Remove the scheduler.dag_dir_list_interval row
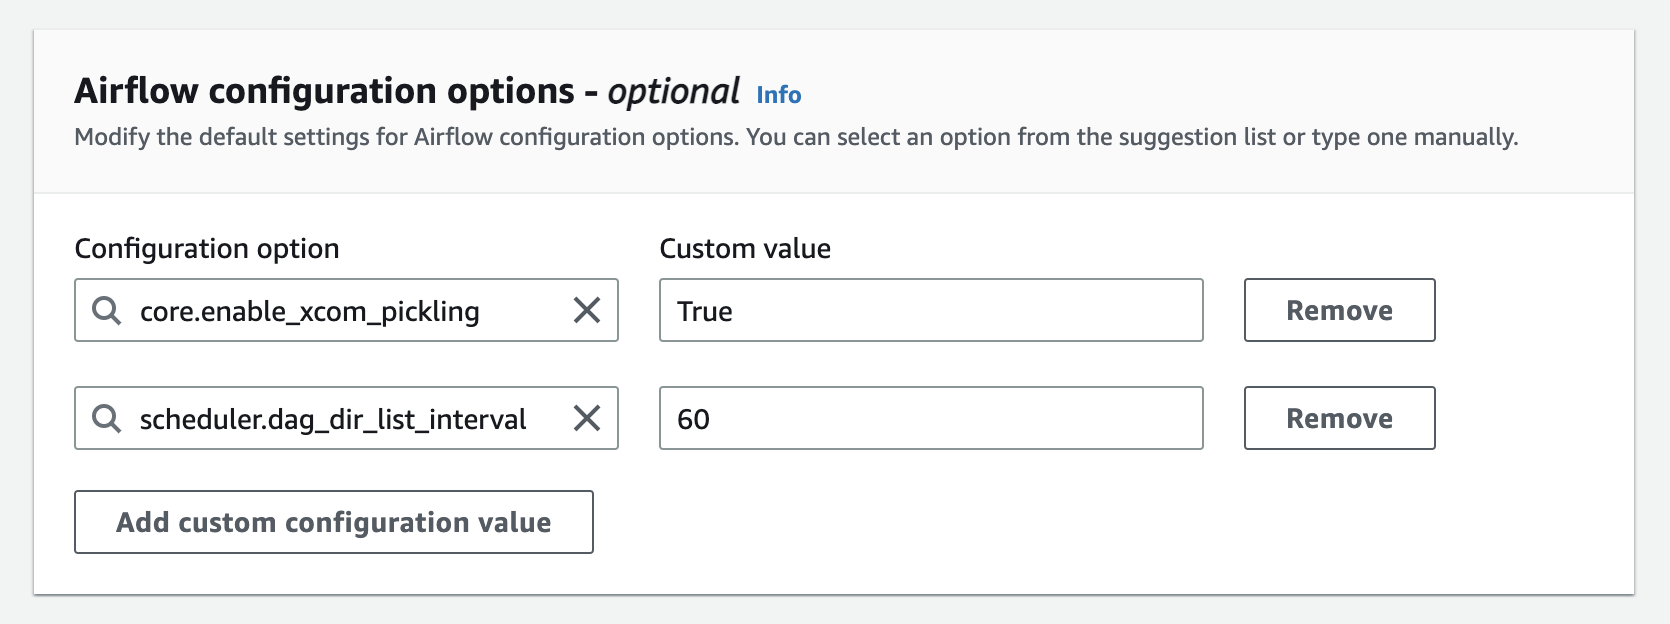The image size is (1670, 624). point(1339,419)
